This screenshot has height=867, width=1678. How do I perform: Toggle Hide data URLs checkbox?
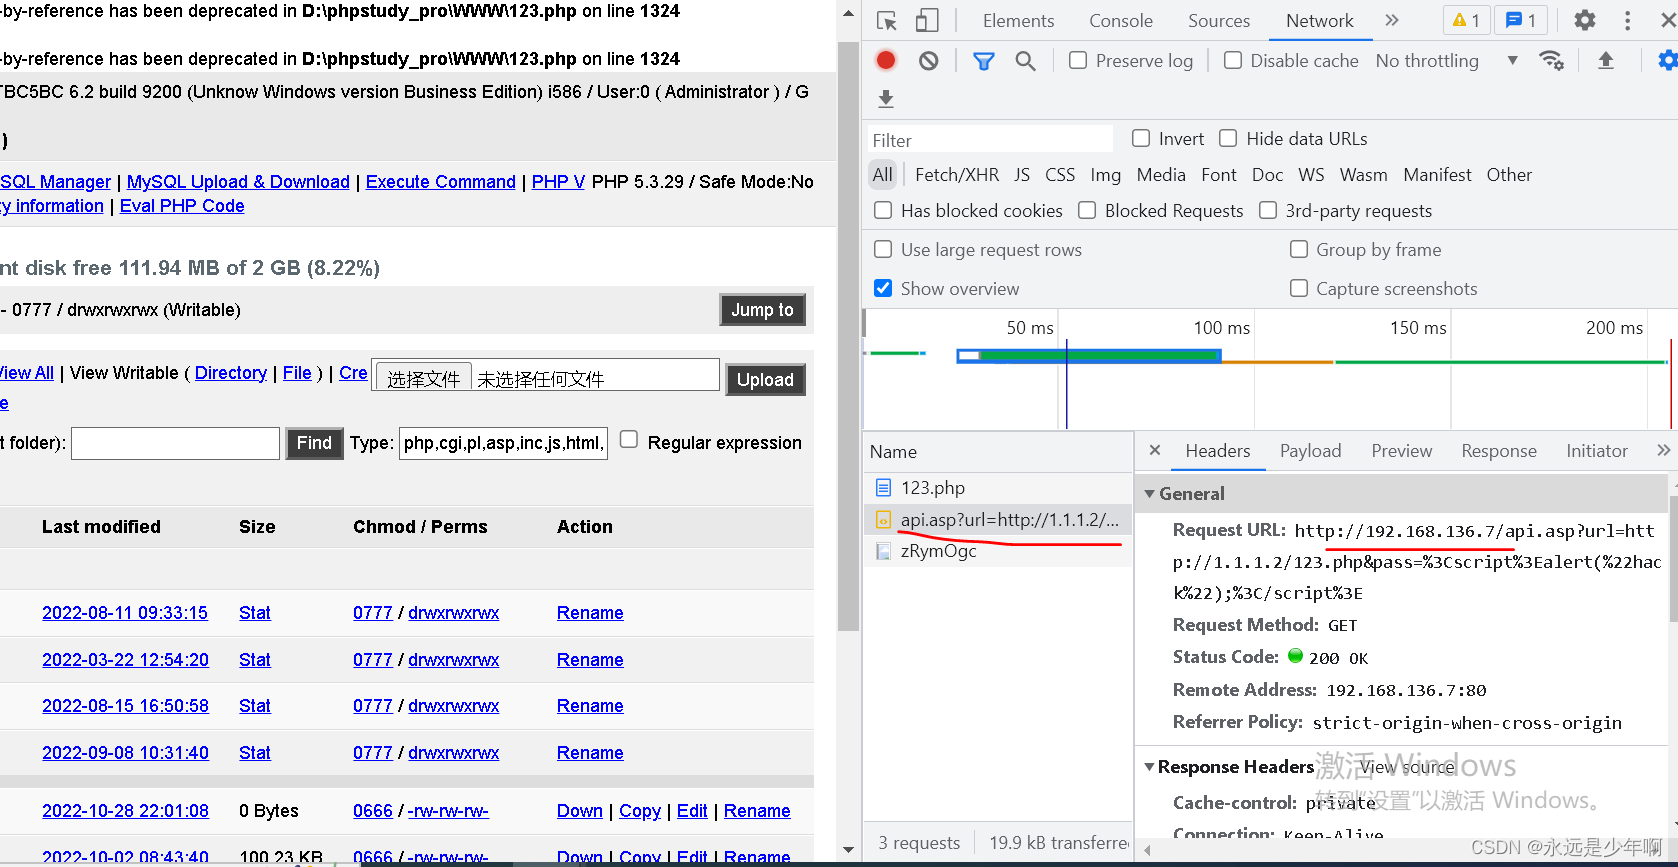1228,139
